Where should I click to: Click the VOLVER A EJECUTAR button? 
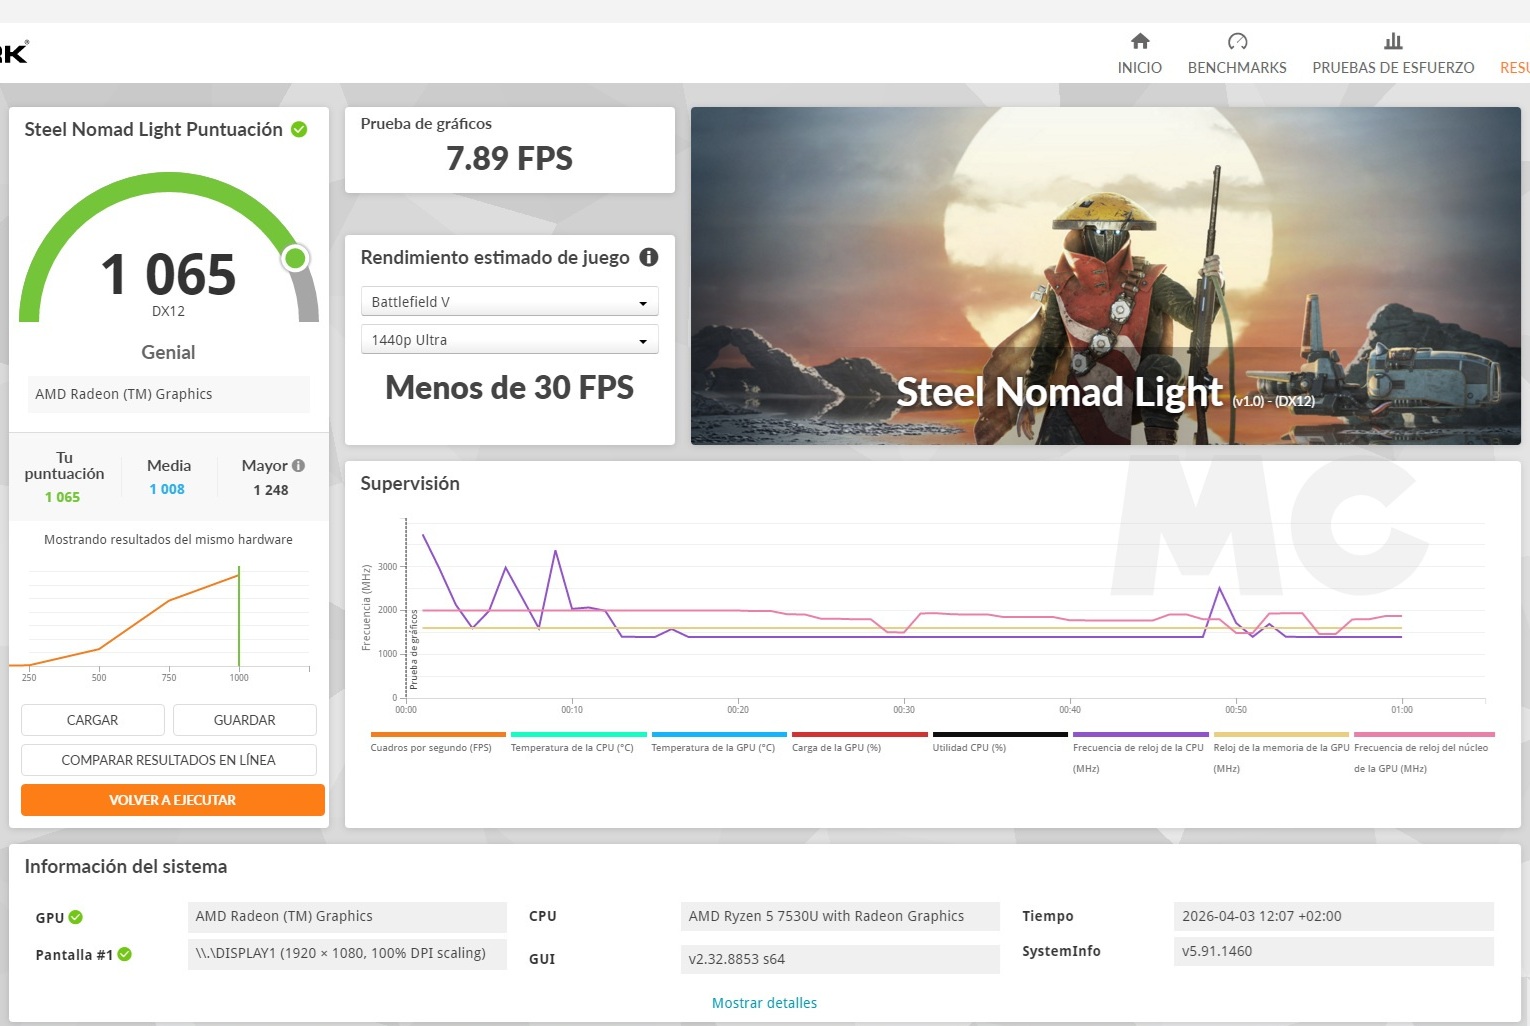[x=172, y=799]
